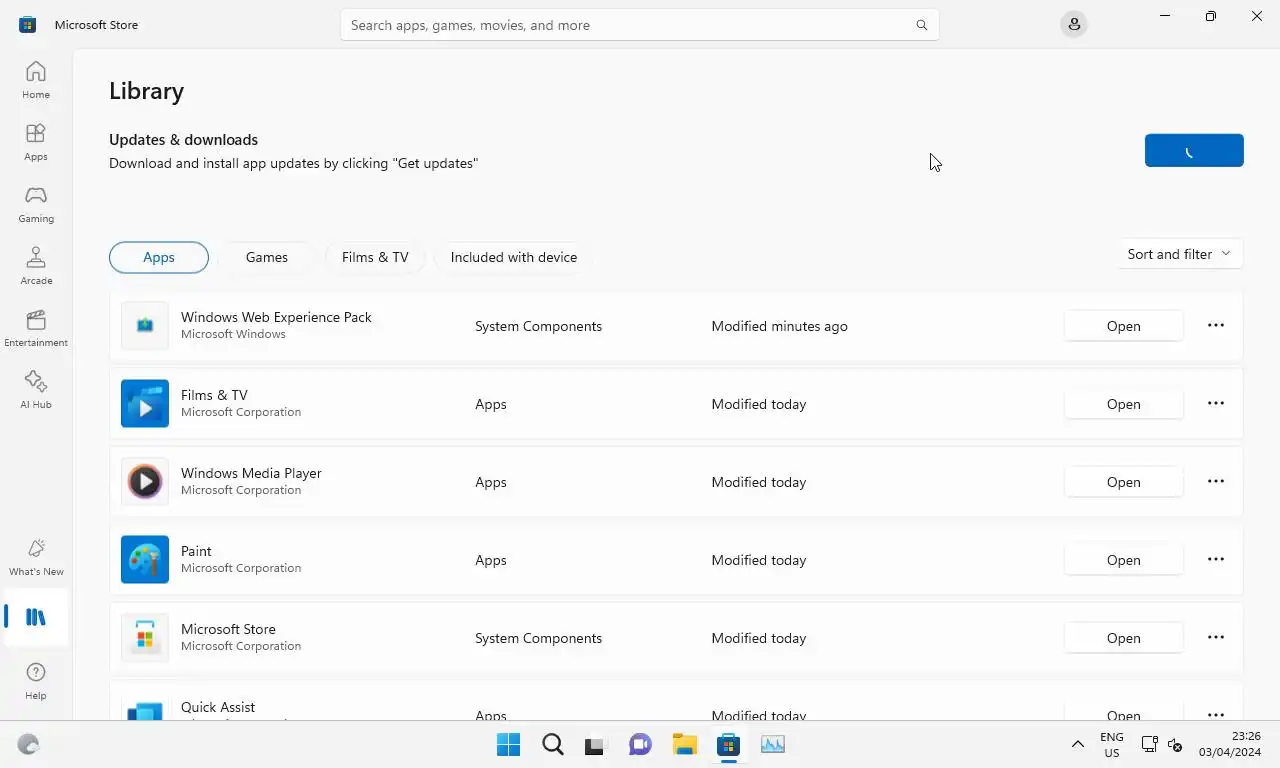This screenshot has width=1280, height=768.
Task: Open the Chat app on taskbar
Action: (x=640, y=744)
